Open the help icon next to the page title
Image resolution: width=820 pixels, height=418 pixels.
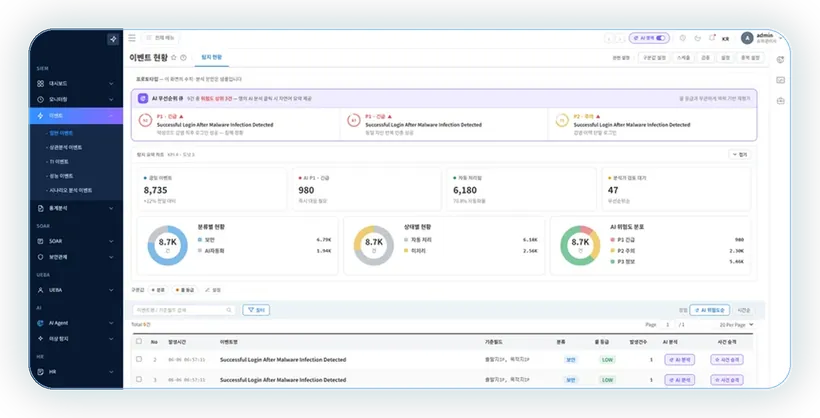pos(184,58)
